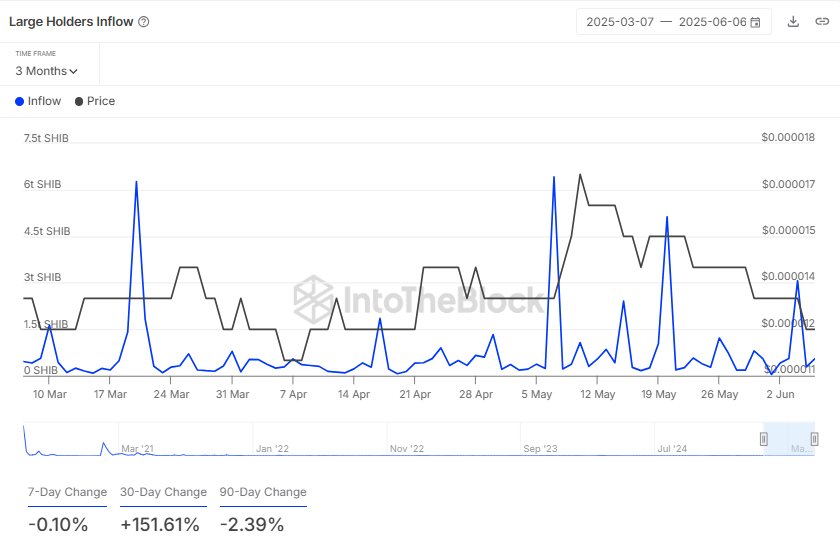The height and width of the screenshot is (552, 840).
Task: Click the help icon beside Large Holders Inflow
Action: [x=143, y=22]
